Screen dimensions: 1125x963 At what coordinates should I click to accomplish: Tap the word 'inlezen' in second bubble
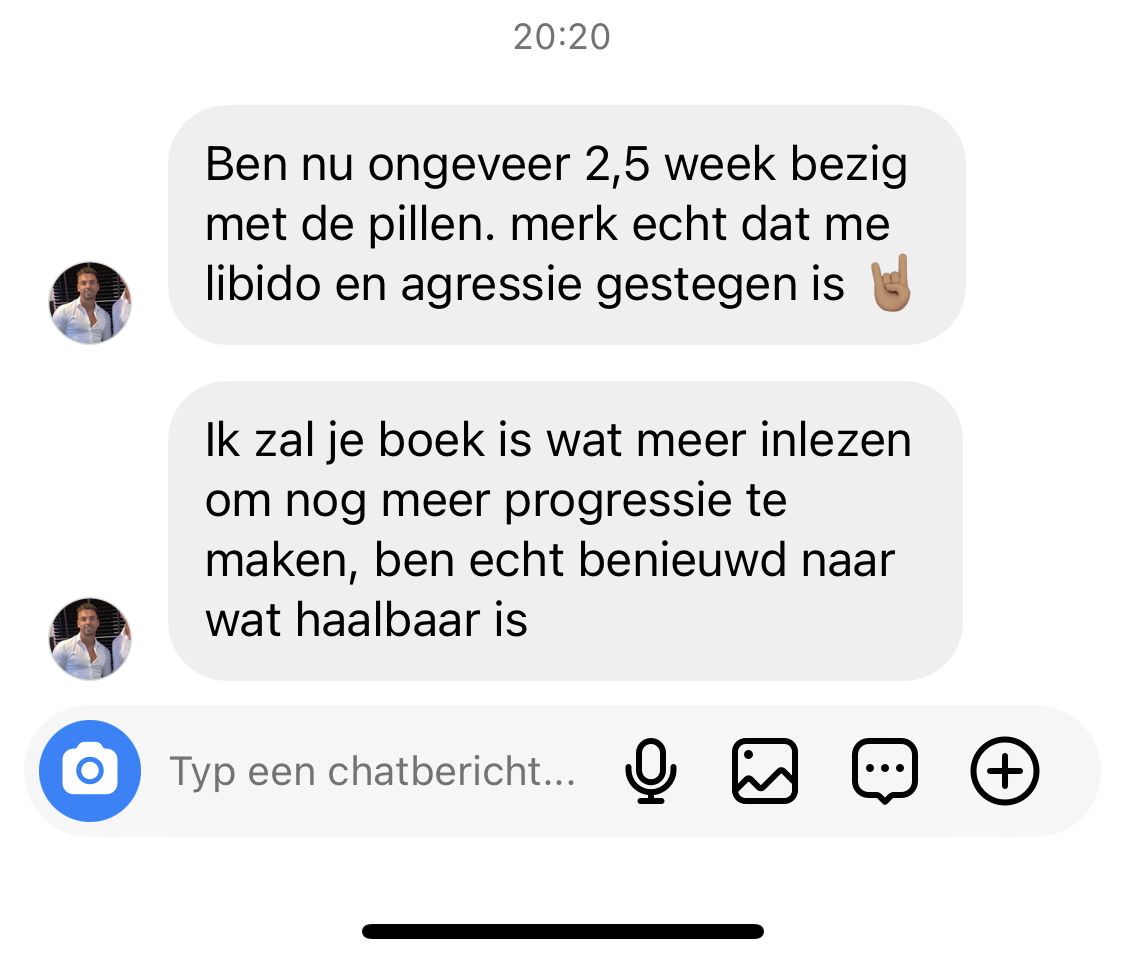click(x=836, y=440)
